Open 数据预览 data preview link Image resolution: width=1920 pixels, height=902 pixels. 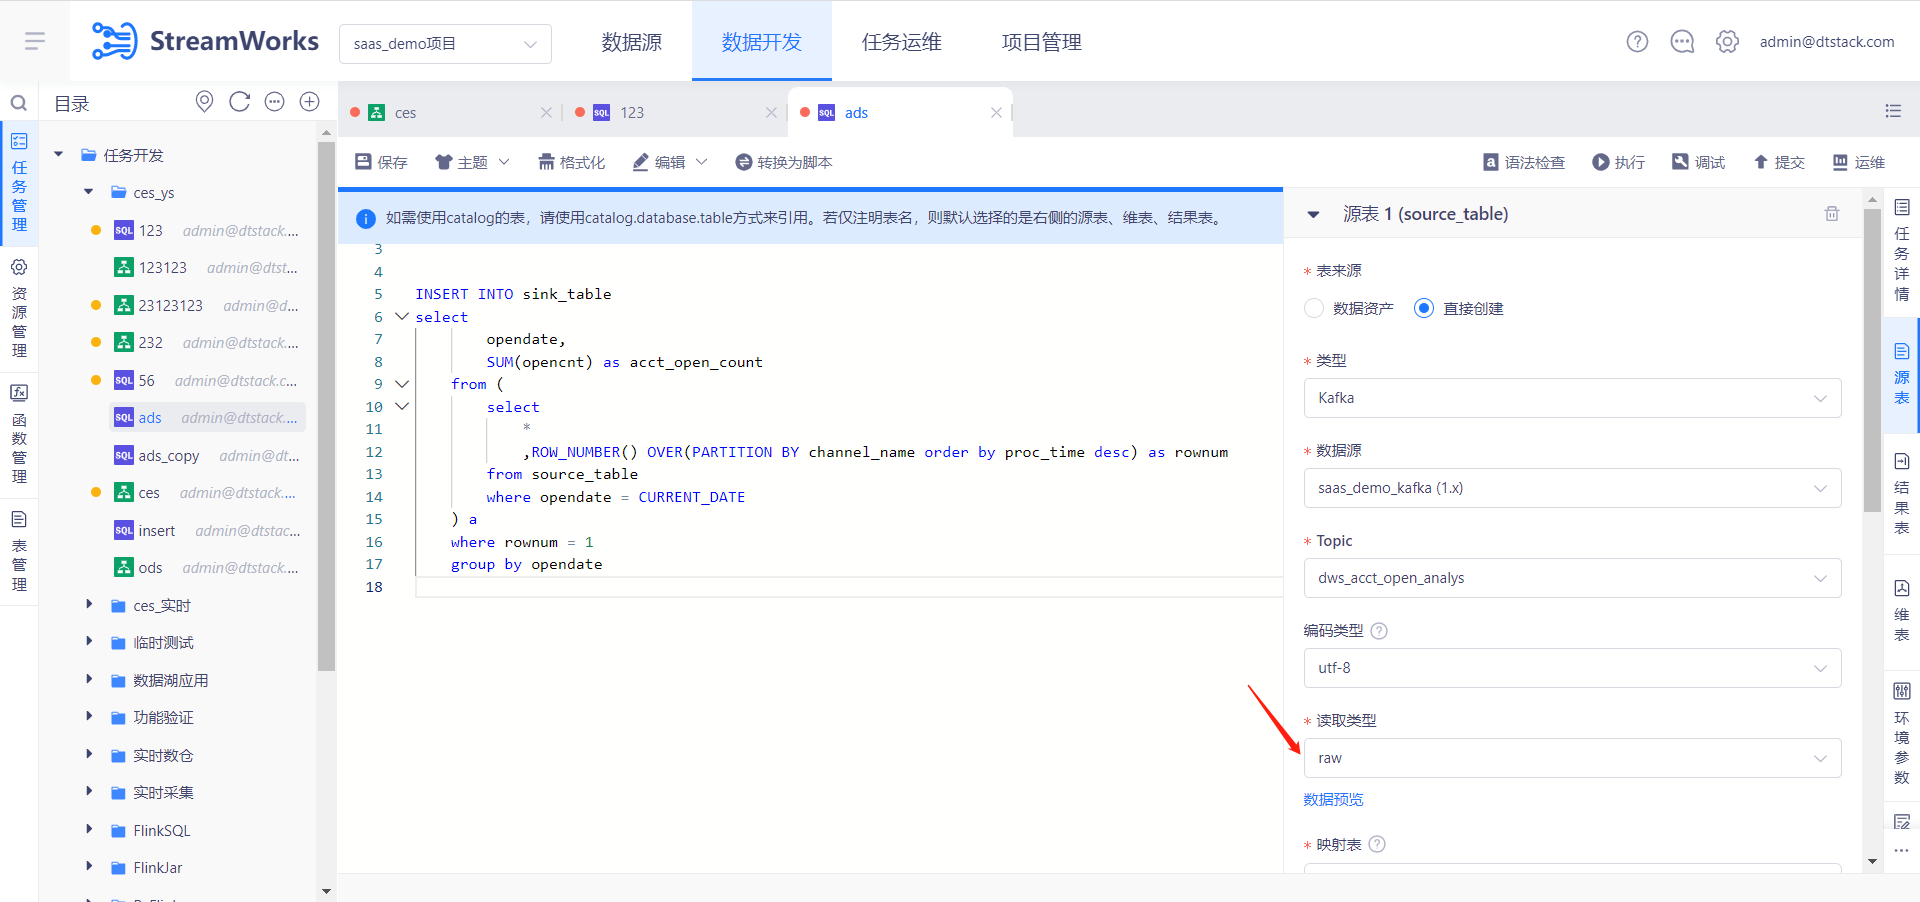(1333, 799)
